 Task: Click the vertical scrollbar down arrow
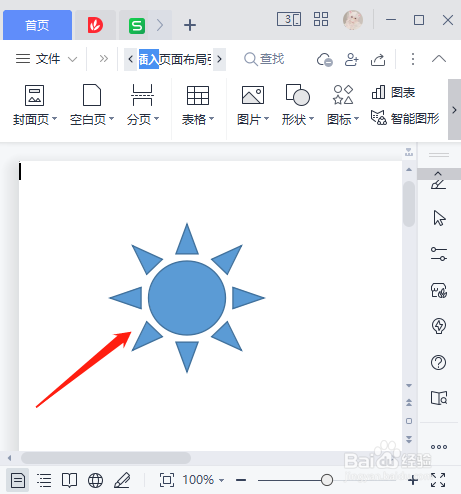pyautogui.click(x=409, y=386)
